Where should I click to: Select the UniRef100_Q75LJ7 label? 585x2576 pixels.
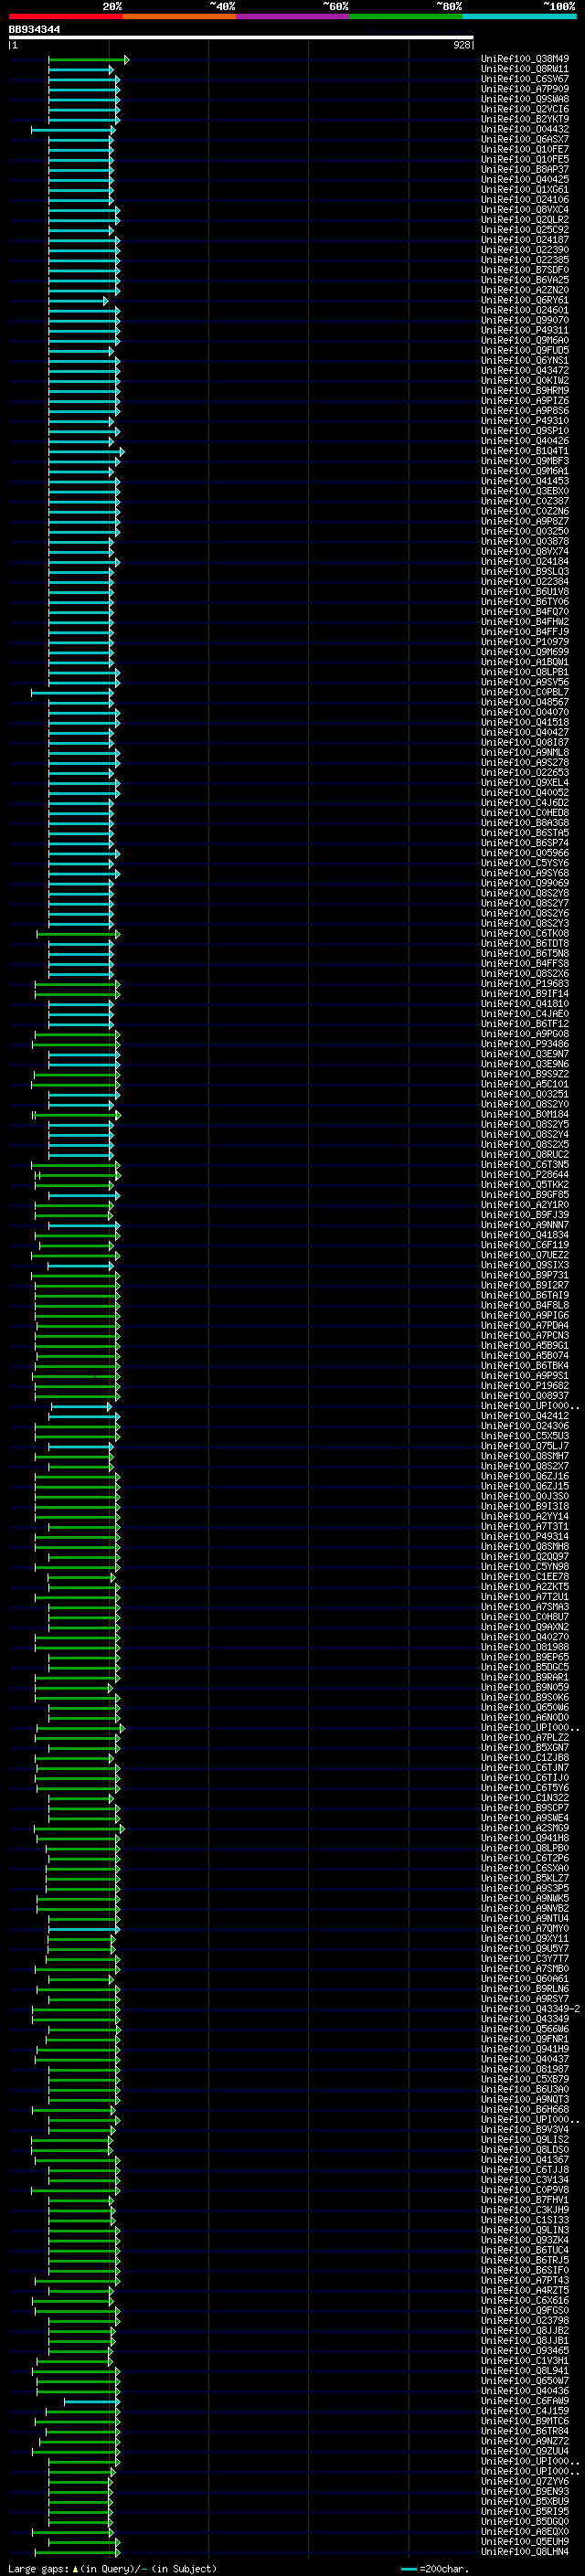(x=525, y=1445)
